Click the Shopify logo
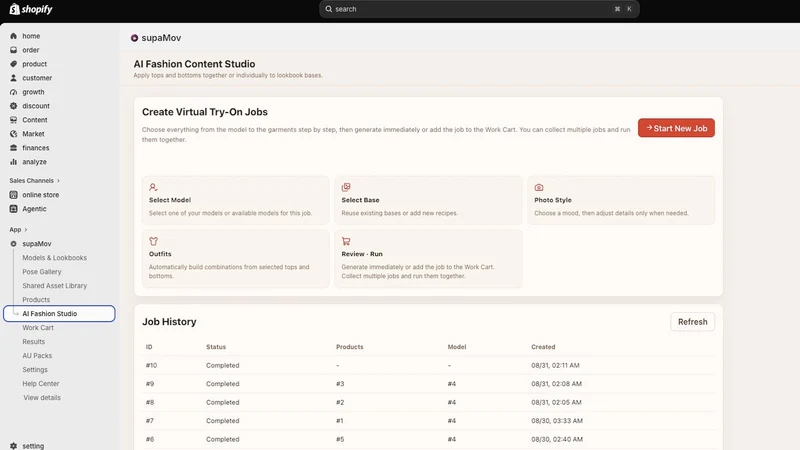 31,9
